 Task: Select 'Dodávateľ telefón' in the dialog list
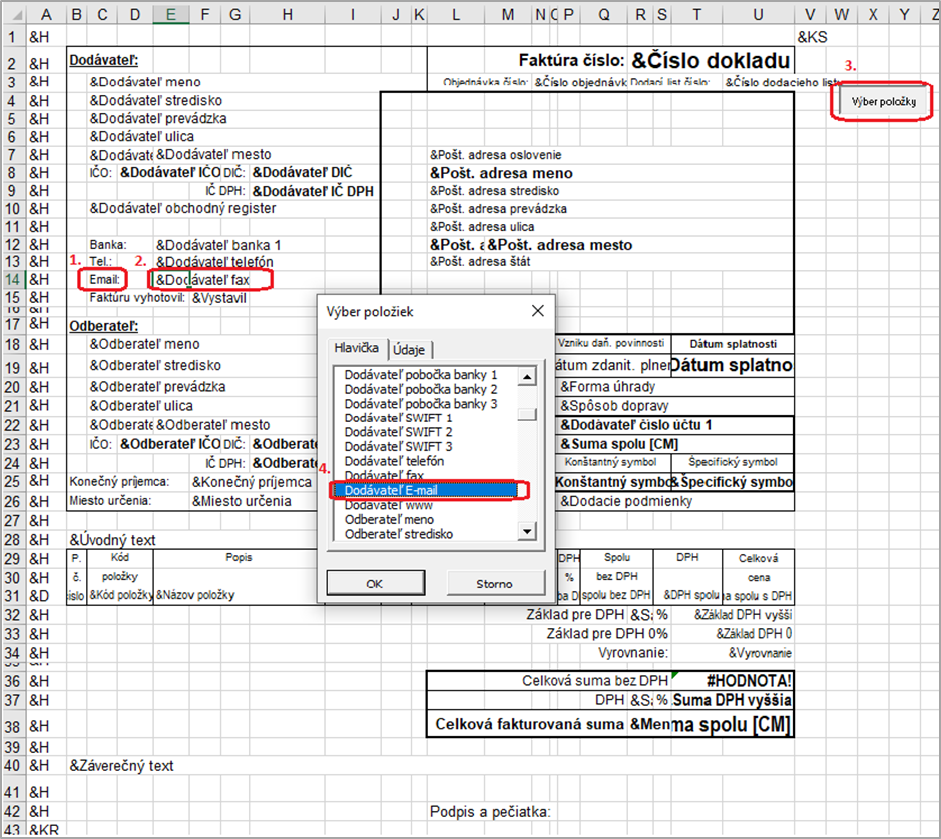tap(394, 461)
